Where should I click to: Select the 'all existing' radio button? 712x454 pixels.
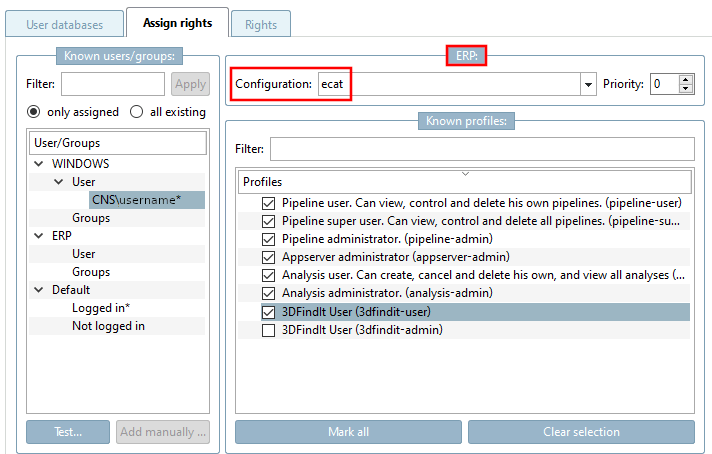point(137,112)
